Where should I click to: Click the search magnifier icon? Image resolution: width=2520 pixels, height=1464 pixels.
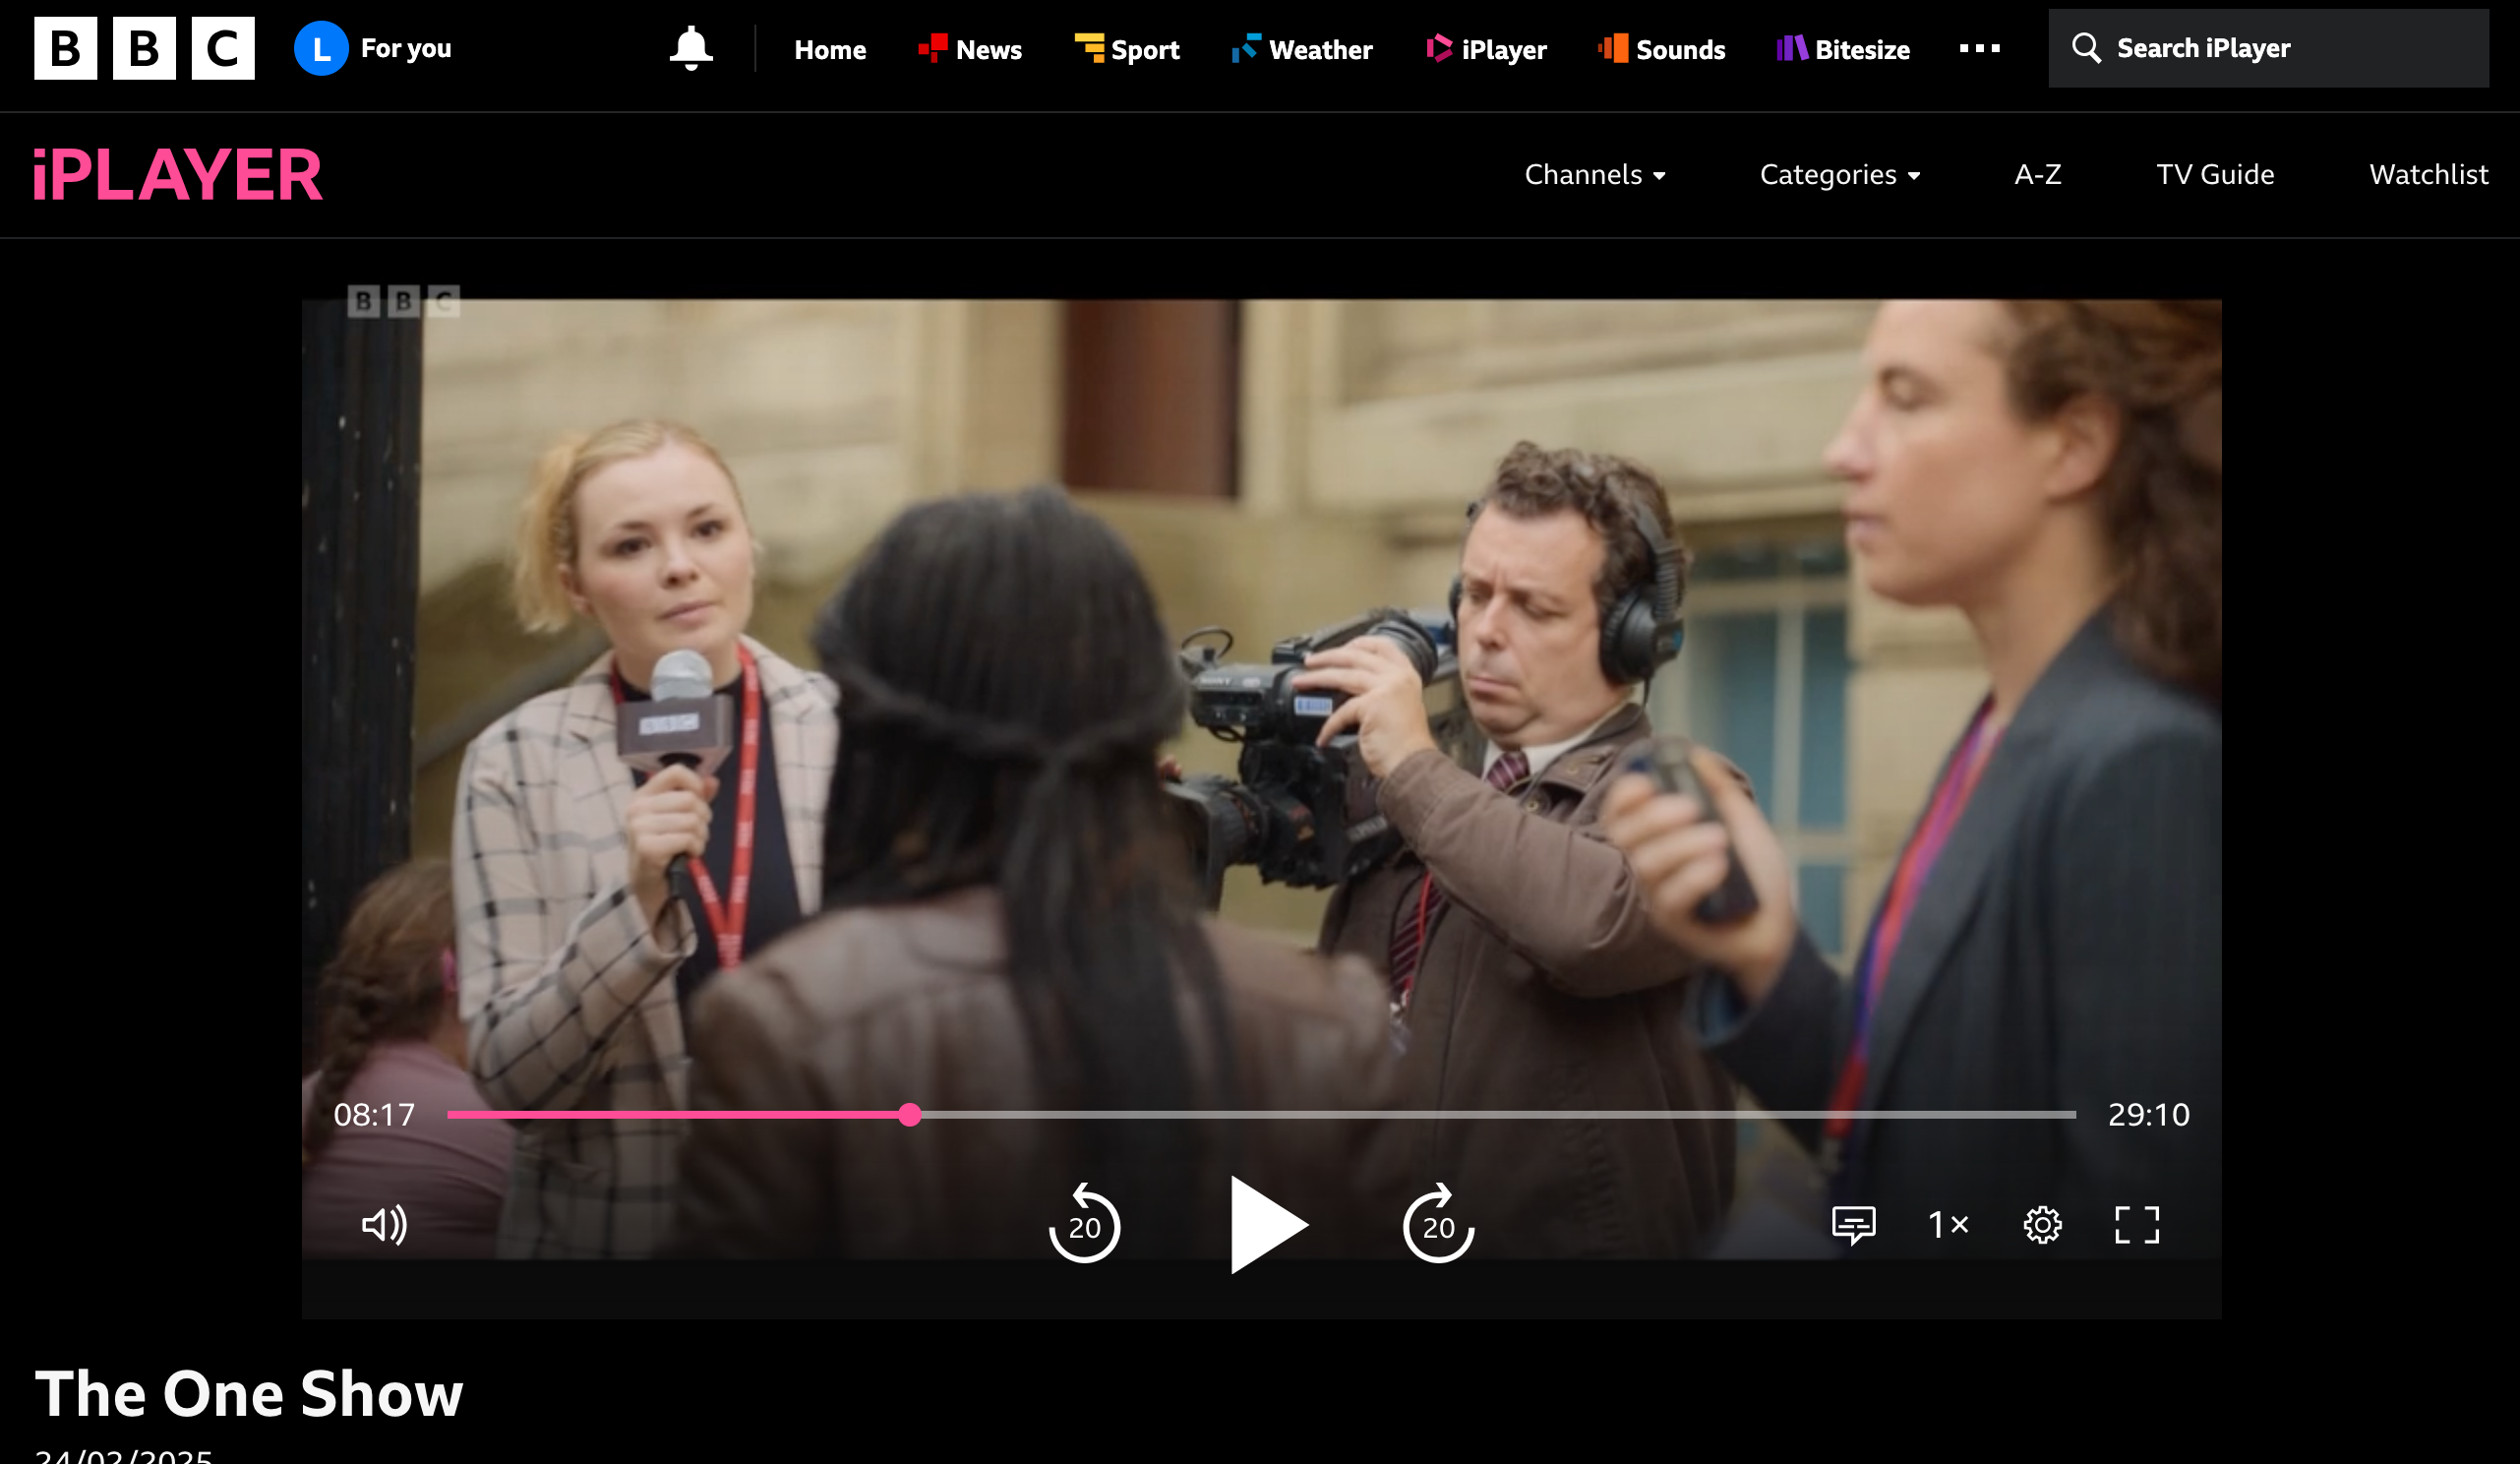tap(2086, 48)
